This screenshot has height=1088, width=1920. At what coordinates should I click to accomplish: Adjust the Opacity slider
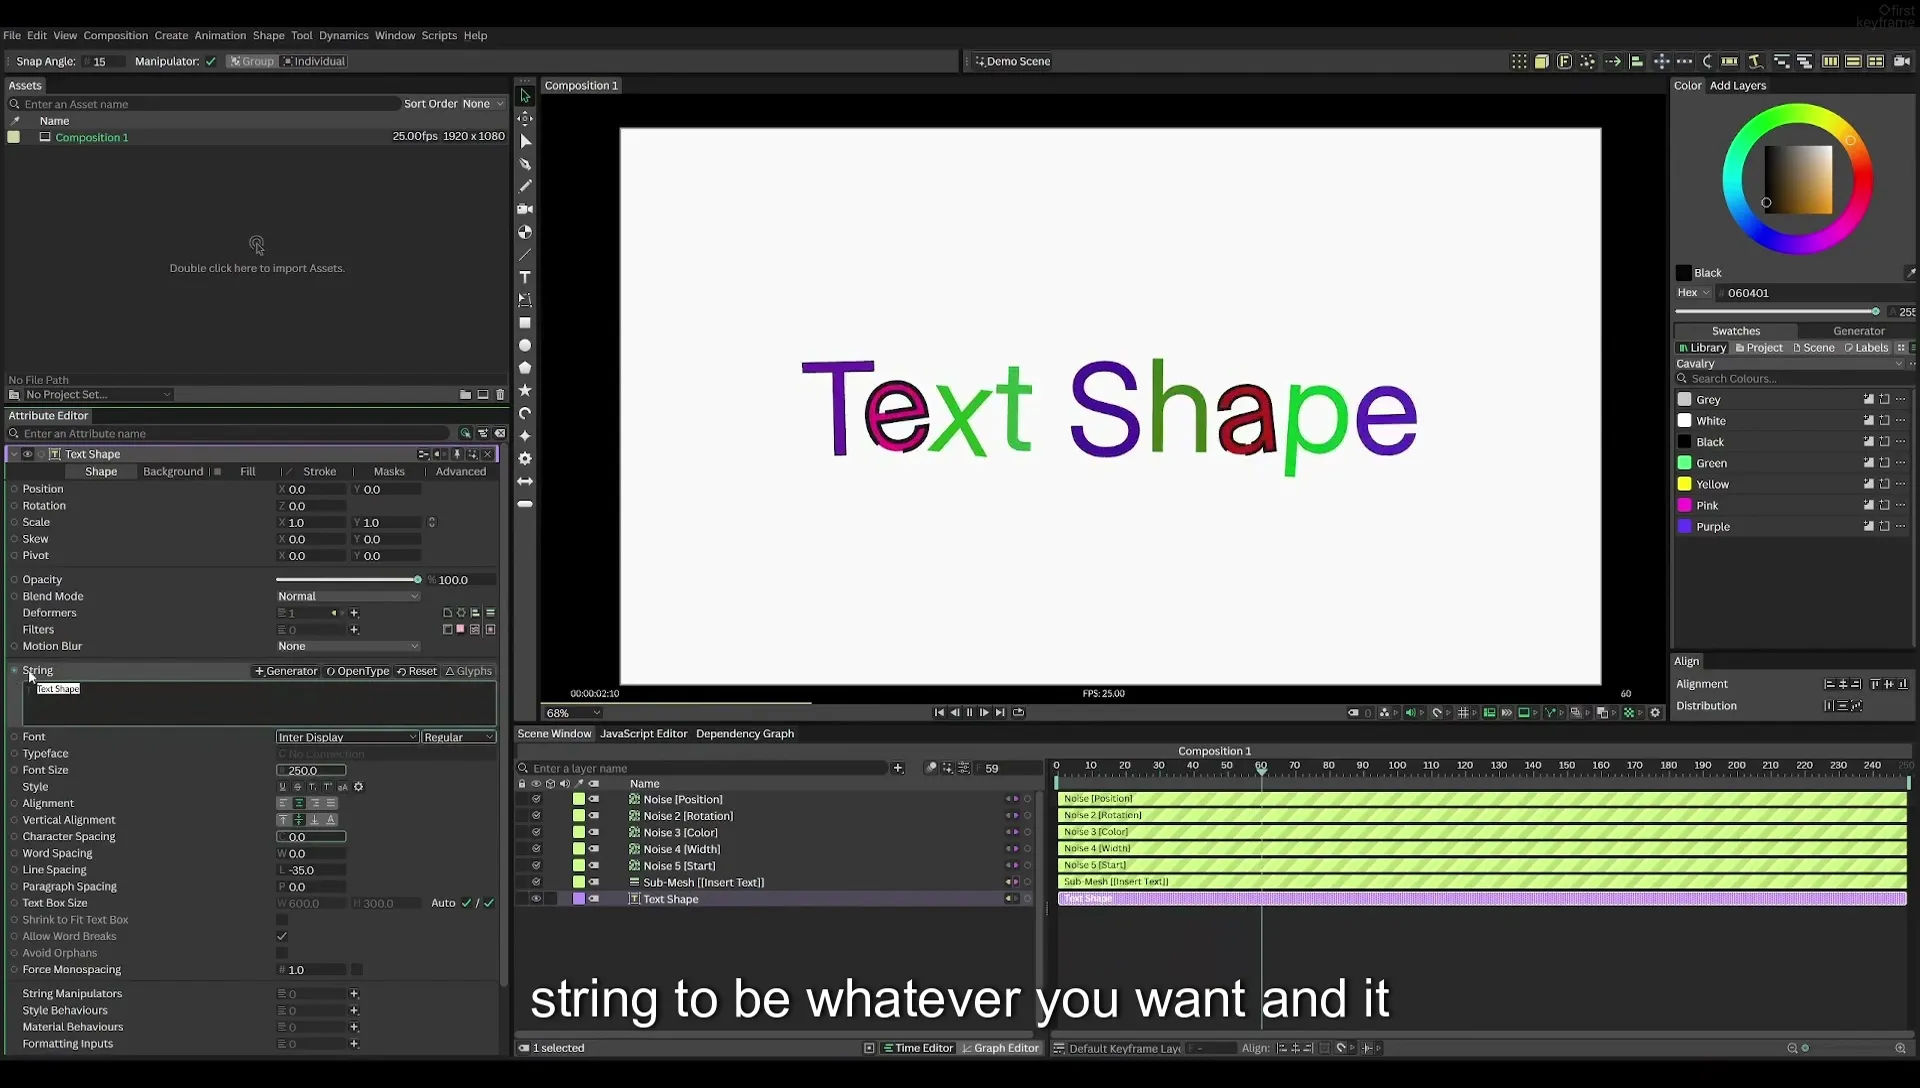(348, 580)
